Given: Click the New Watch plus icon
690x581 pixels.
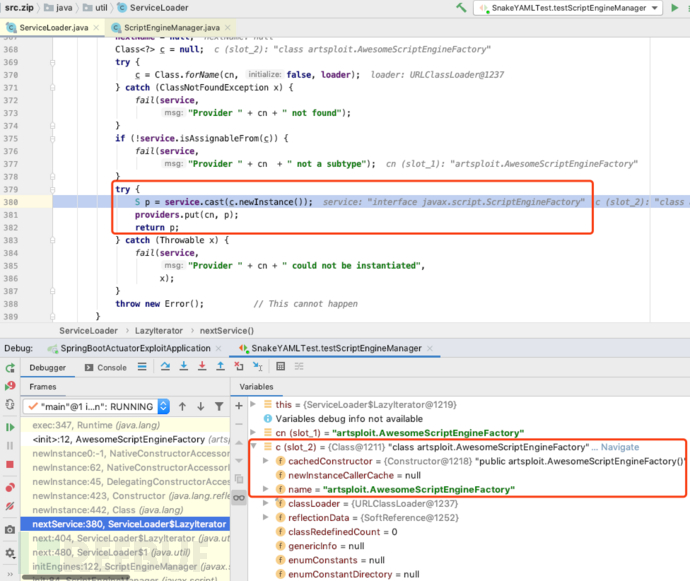Looking at the screenshot, I should [239, 406].
